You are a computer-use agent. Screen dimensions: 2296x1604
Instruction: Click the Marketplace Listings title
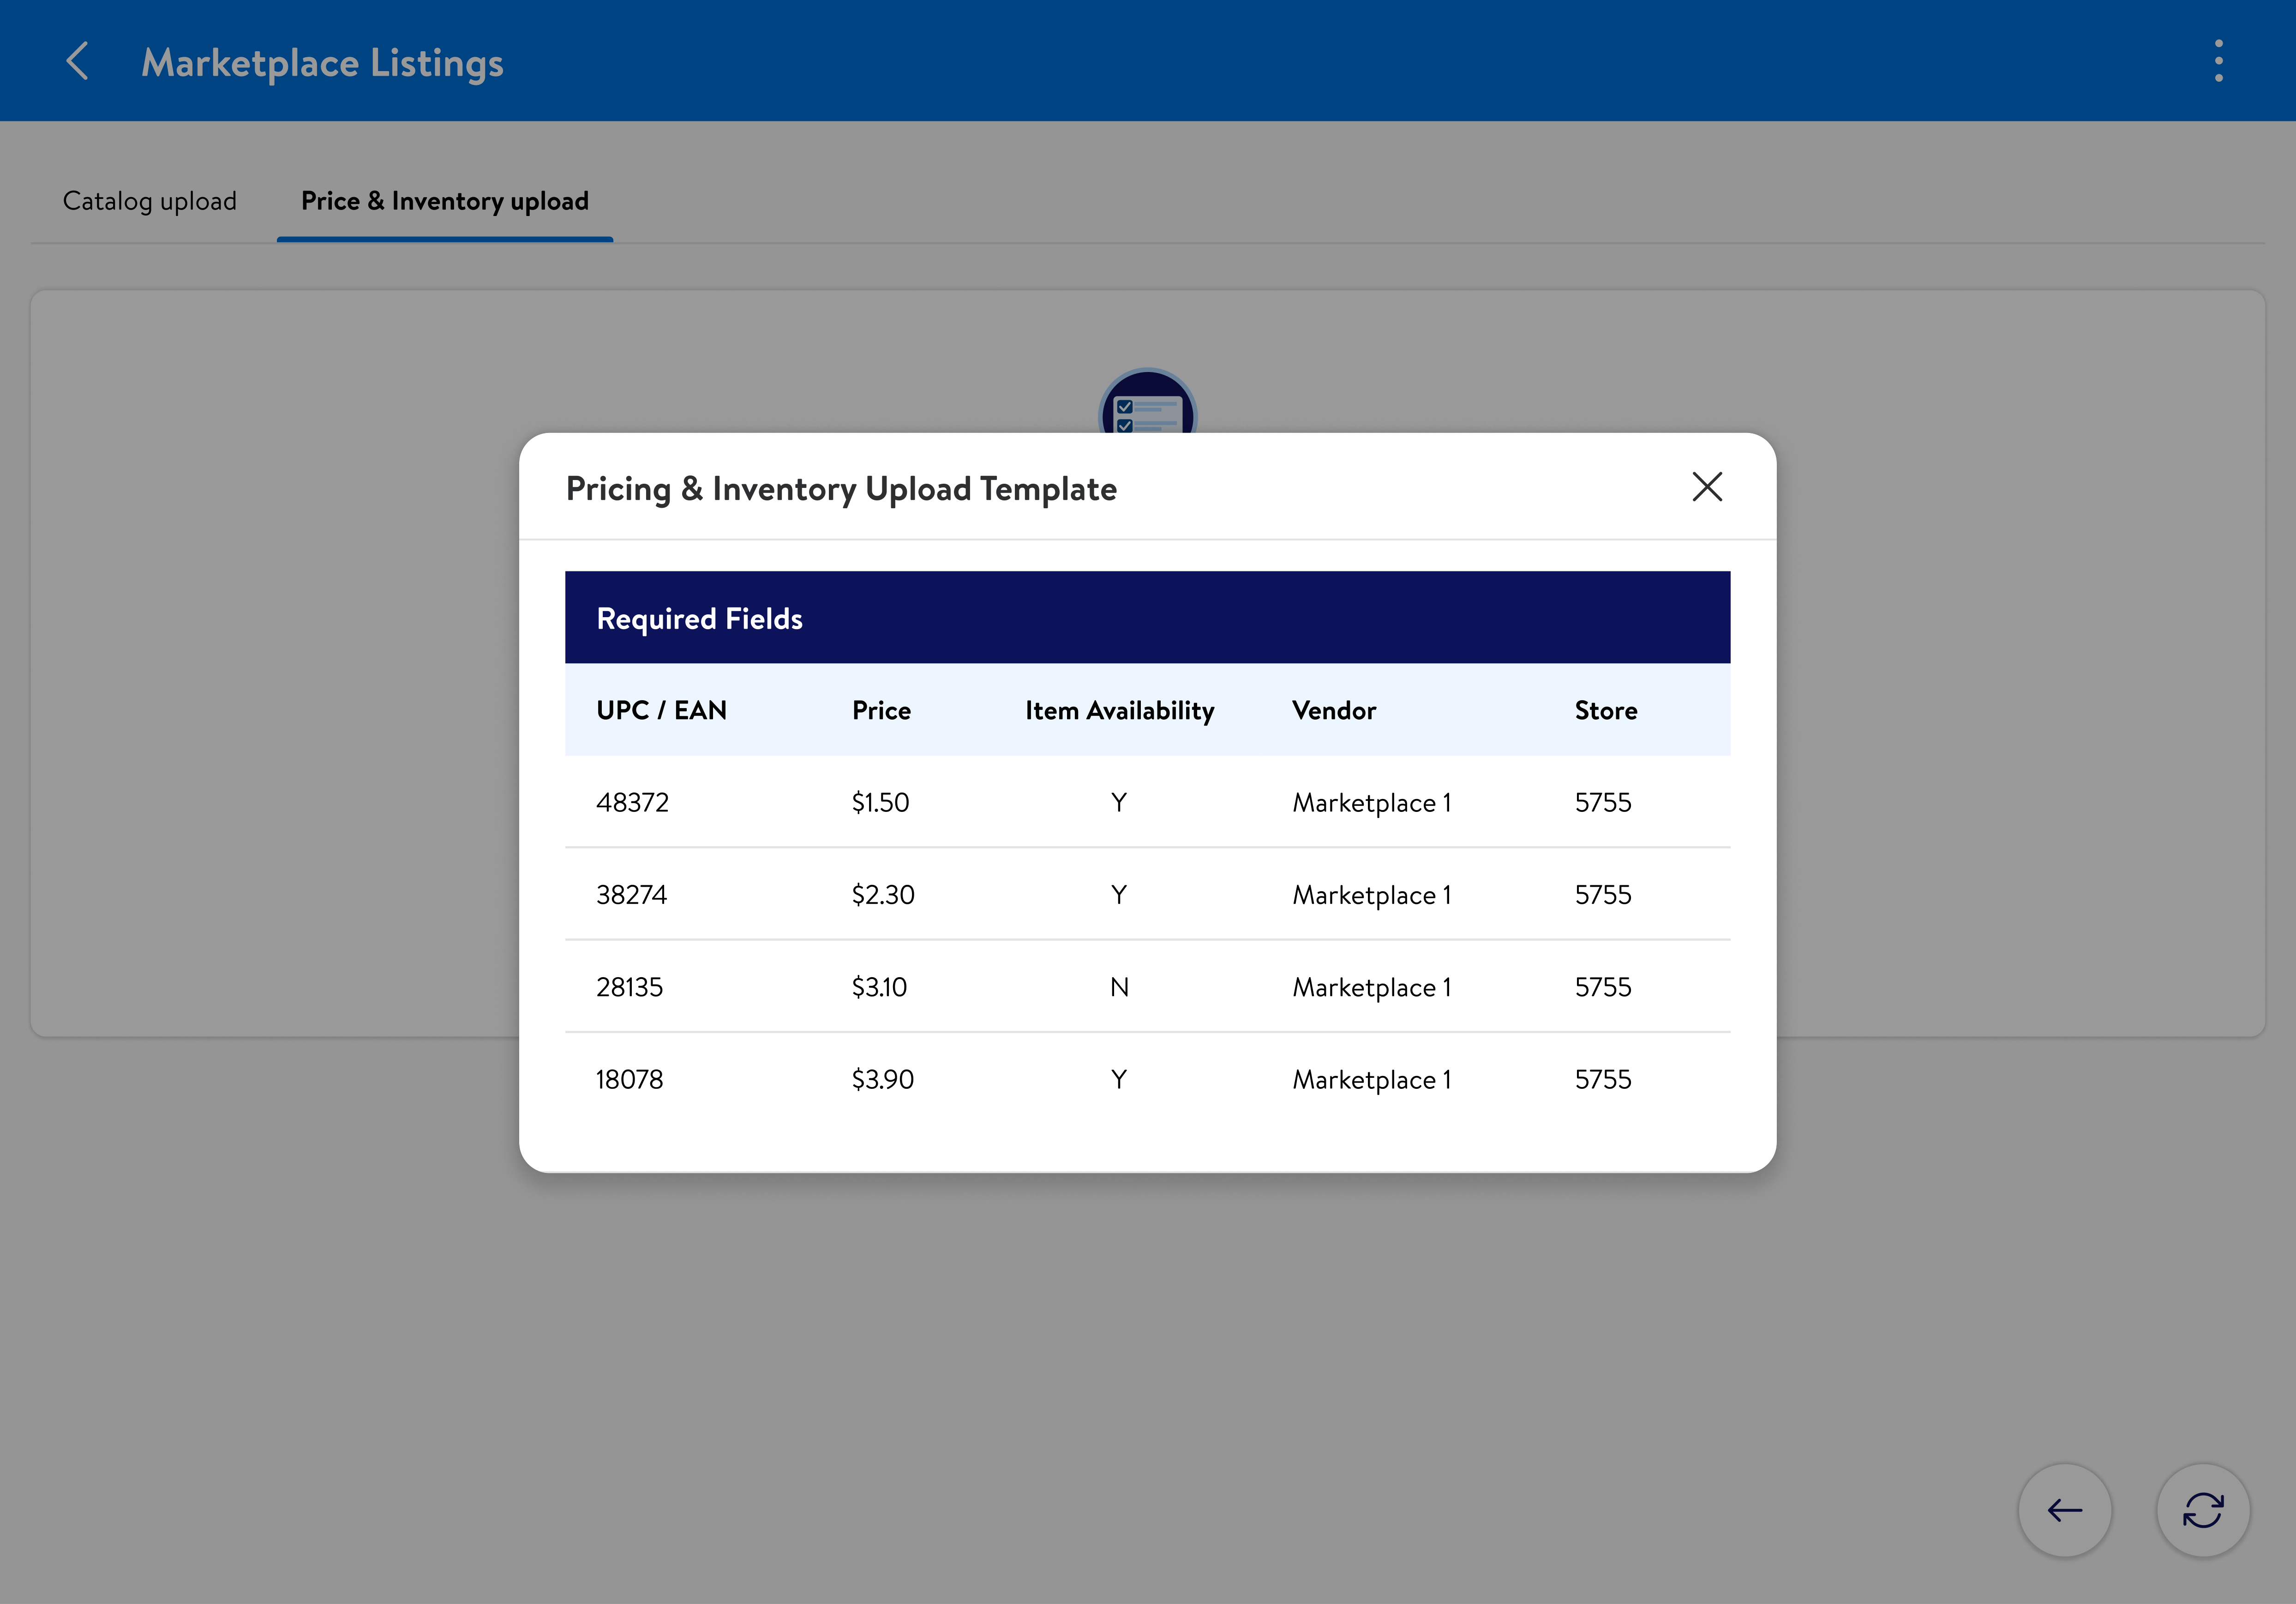pos(322,62)
